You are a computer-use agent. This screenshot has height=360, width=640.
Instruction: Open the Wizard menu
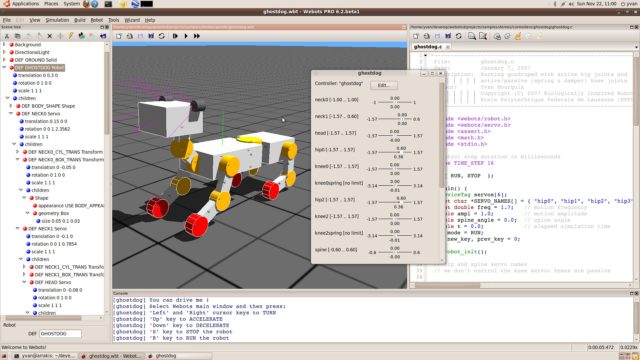(x=132, y=20)
